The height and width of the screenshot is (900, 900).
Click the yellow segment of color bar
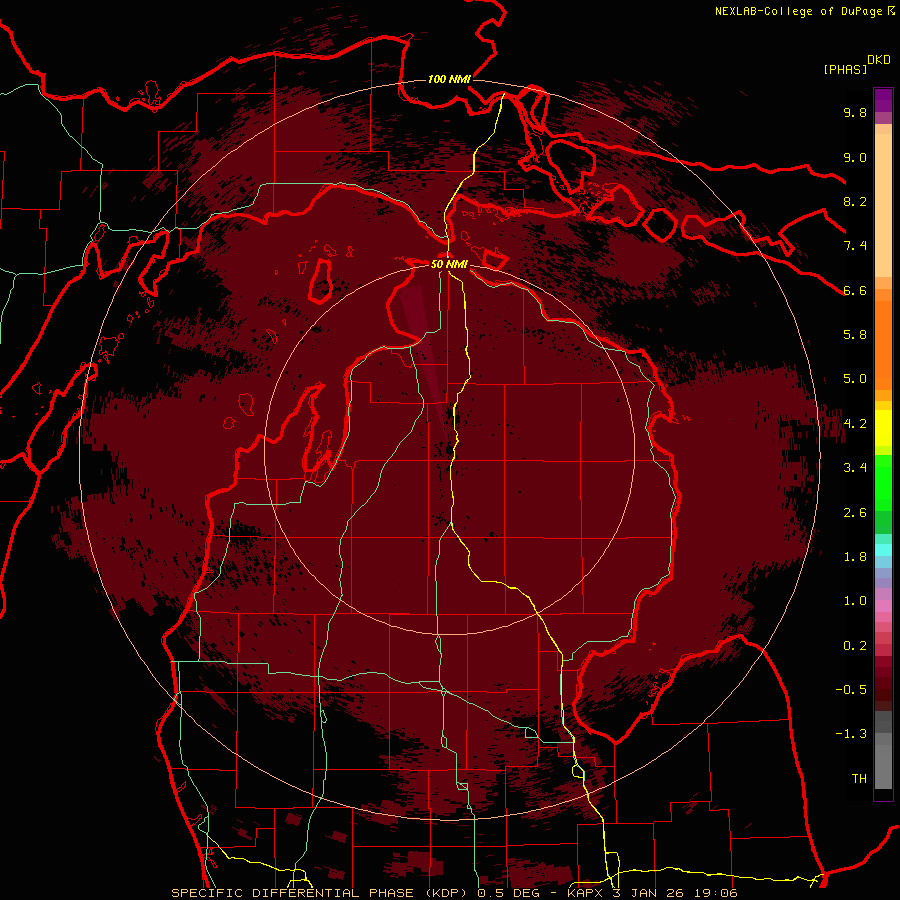coord(883,428)
